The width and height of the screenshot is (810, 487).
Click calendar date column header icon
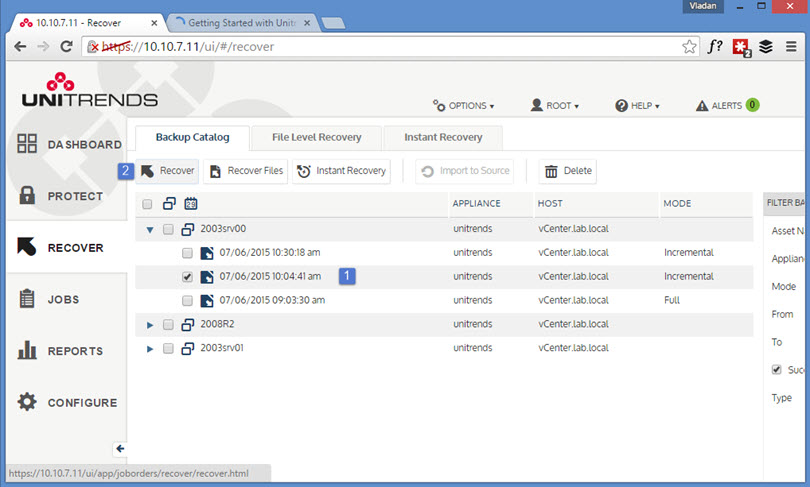[x=191, y=203]
